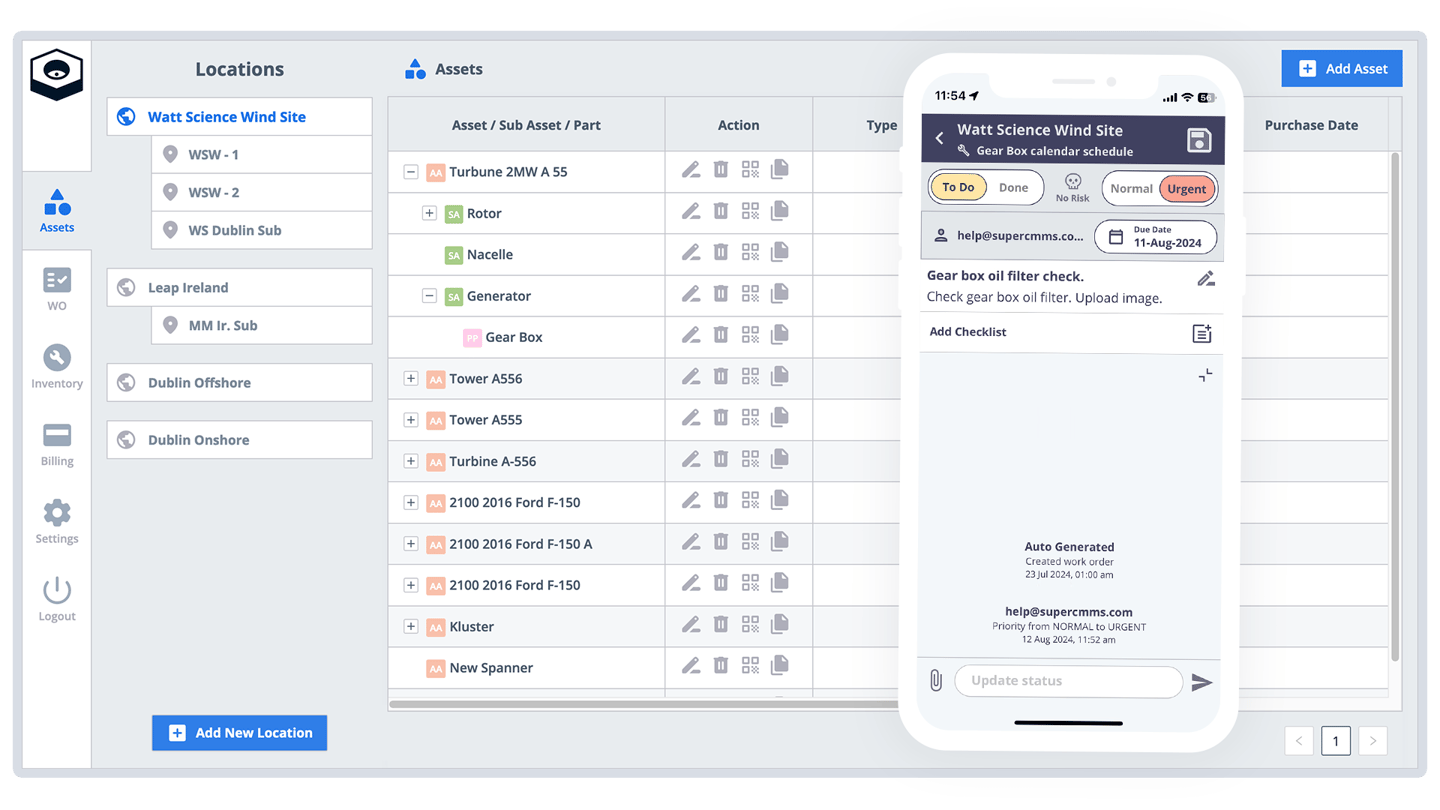Select the WSW - 1 sub location
1440x810 pixels.
click(262, 155)
